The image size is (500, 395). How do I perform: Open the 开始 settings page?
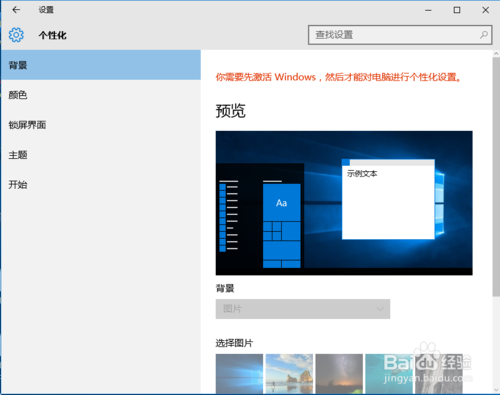click(x=101, y=185)
